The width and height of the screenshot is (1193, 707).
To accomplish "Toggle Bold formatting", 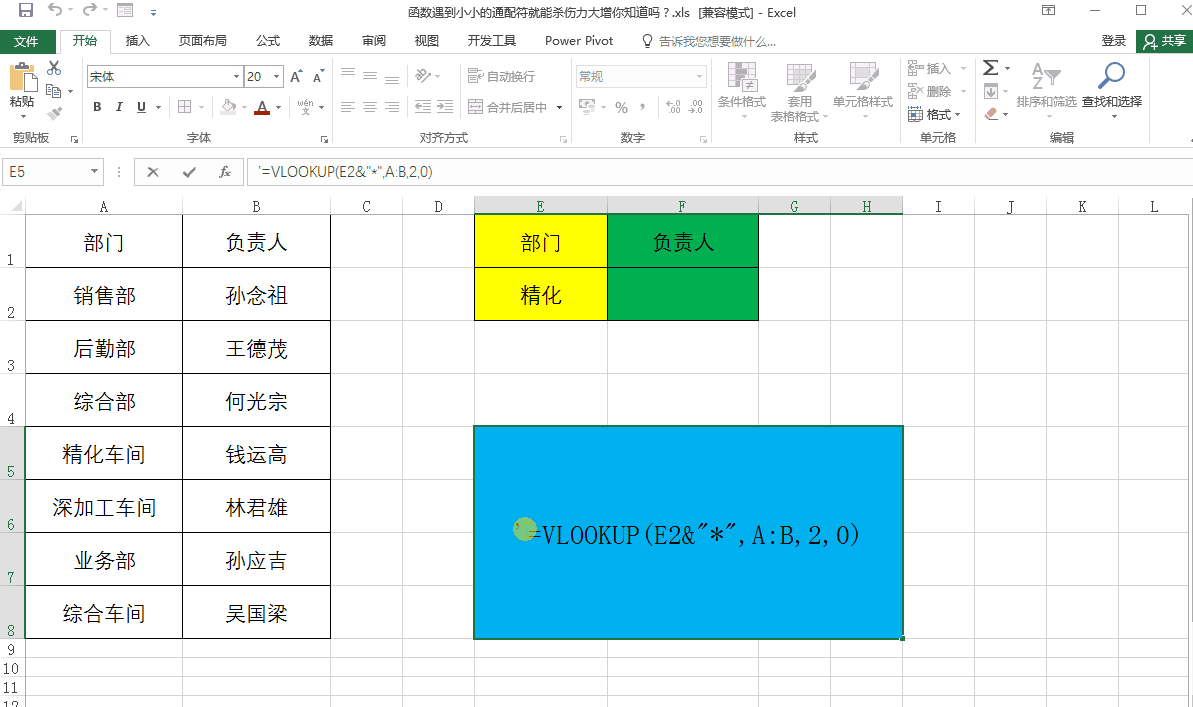I will (x=97, y=107).
